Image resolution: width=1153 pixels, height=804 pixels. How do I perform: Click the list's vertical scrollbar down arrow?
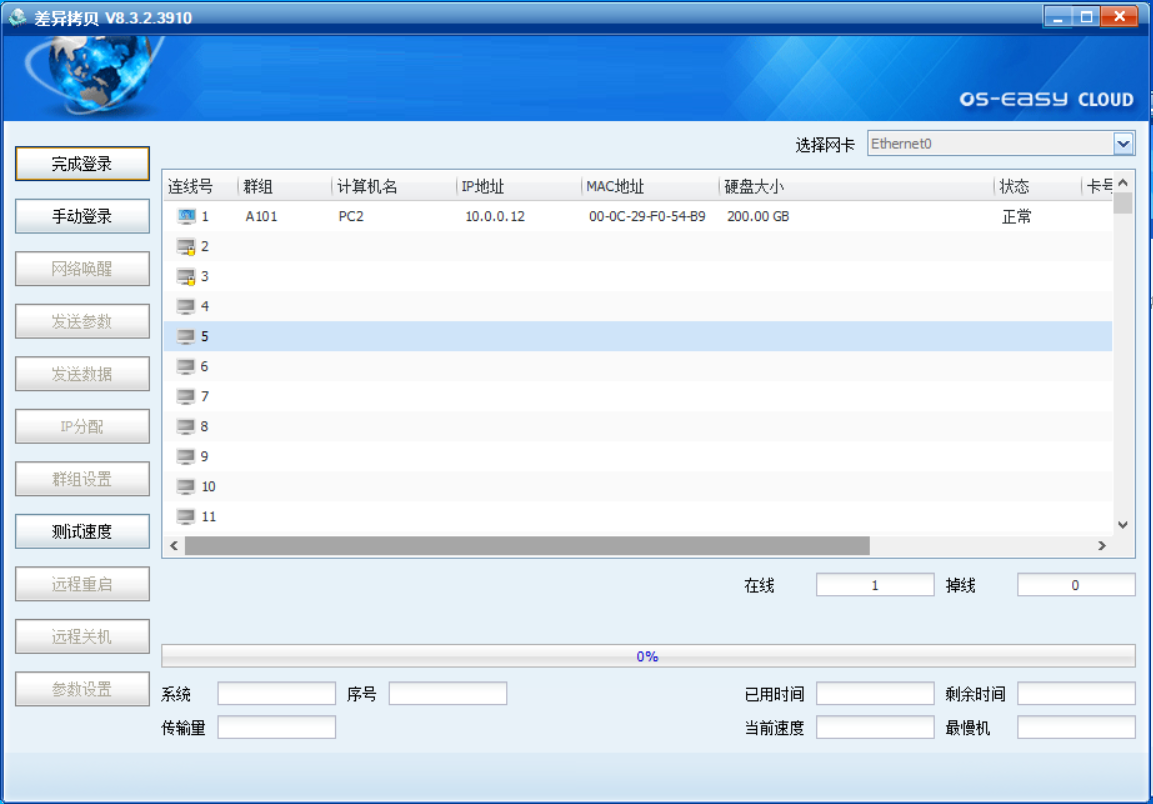[1123, 525]
